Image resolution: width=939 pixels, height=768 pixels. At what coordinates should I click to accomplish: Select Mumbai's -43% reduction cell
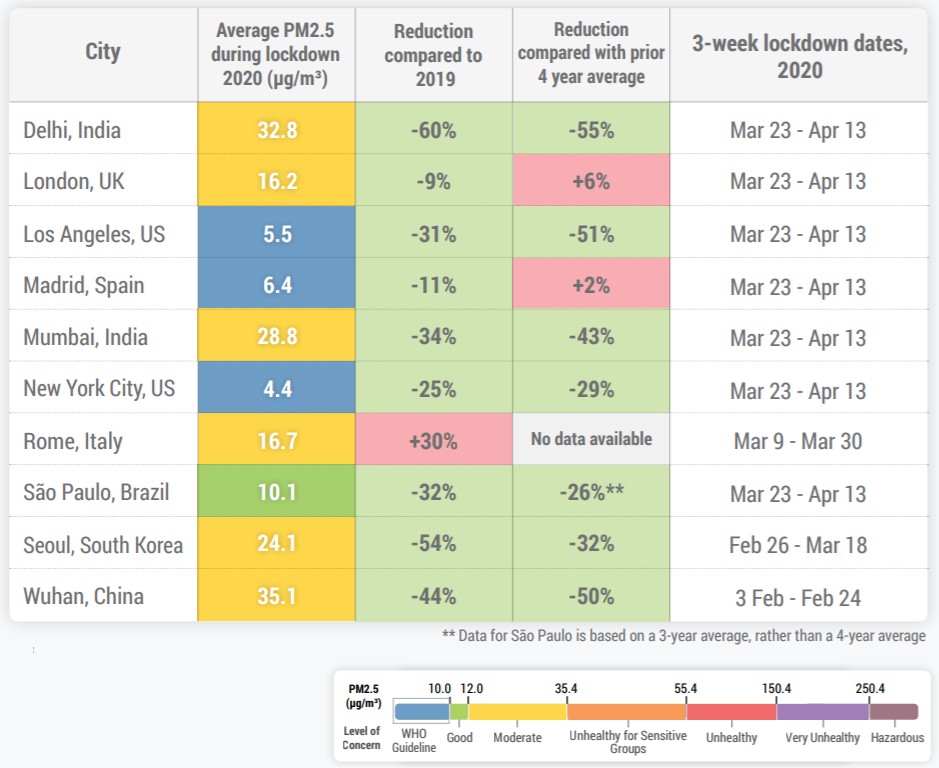[591, 335]
